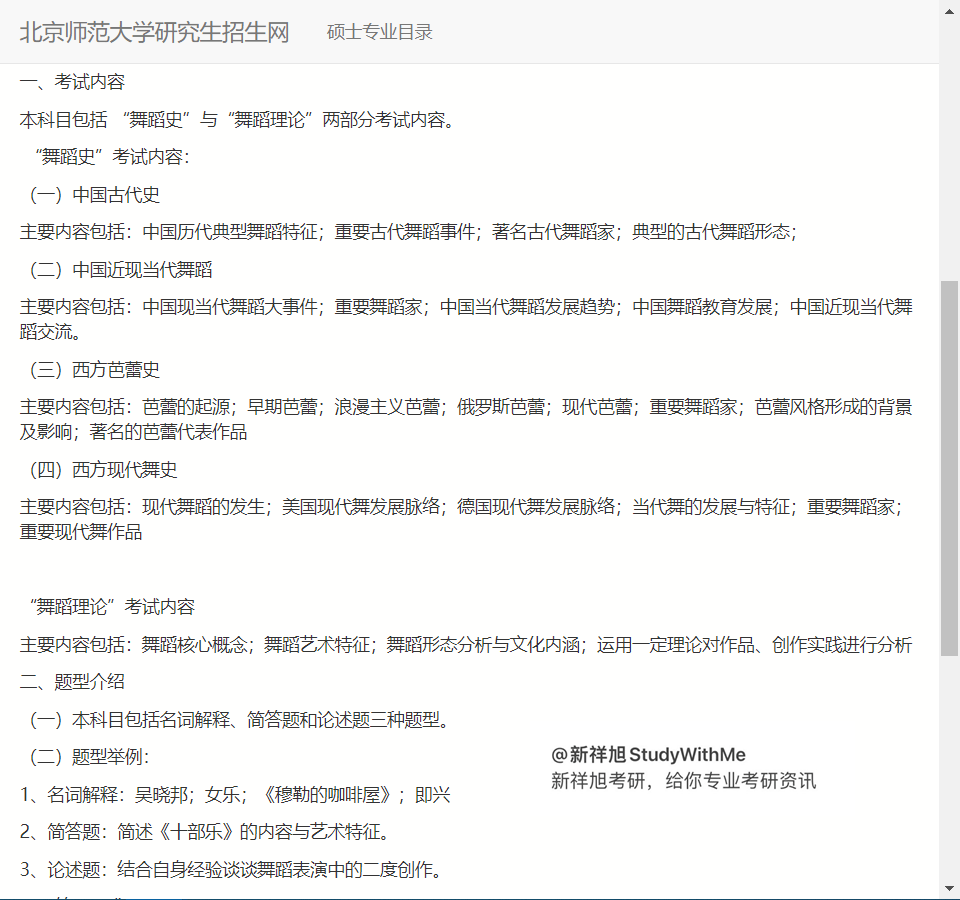
Task: Click the 论述题 二度创作 example line
Action: (230, 869)
